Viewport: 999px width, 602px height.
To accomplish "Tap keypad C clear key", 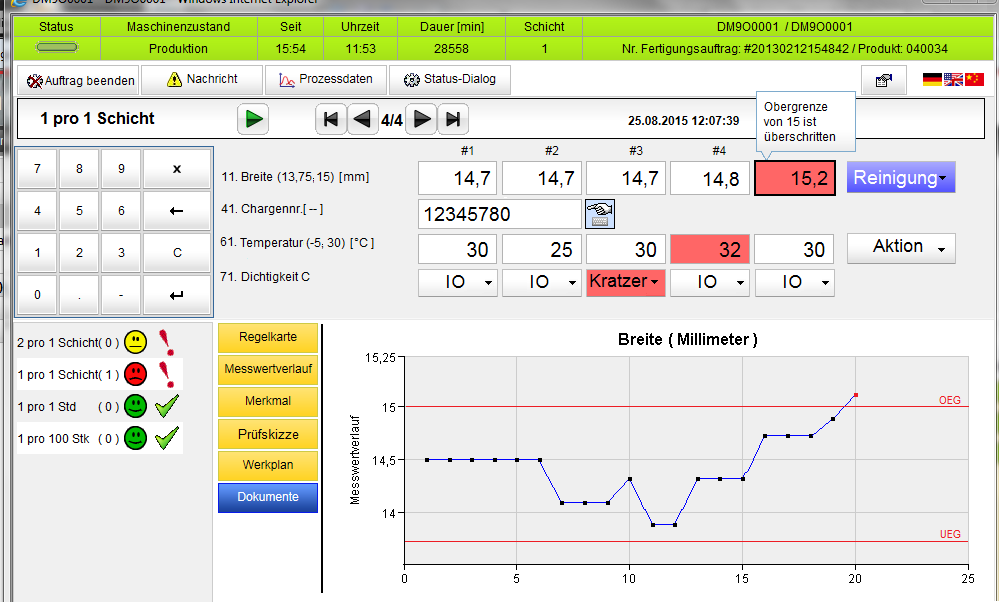I will click(176, 253).
